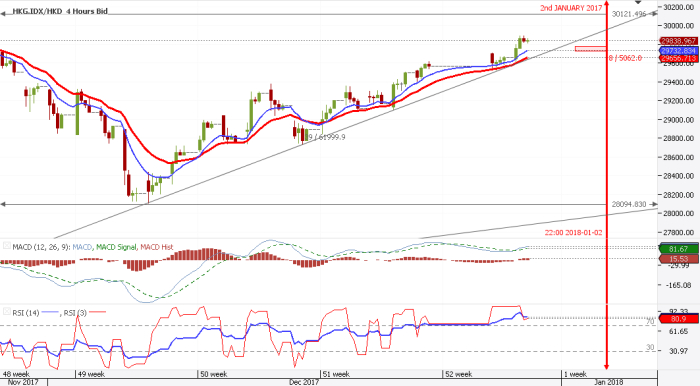Click the red 80.9 RSI value tag
Screen dimensions: 700x386
[679, 319]
